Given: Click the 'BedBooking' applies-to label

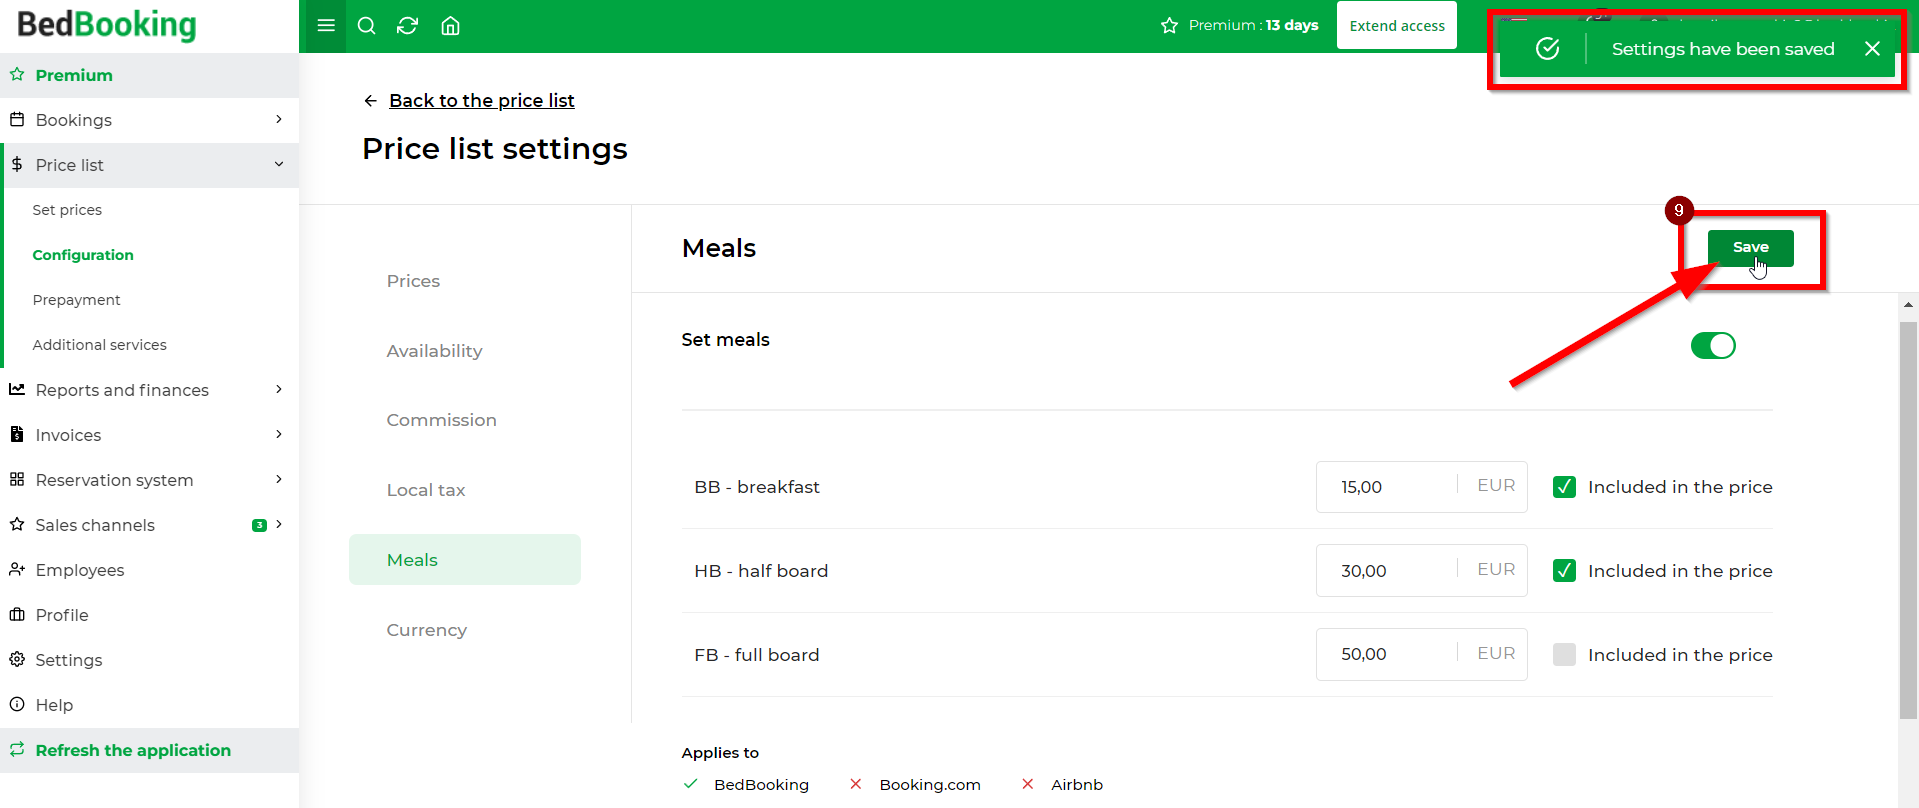Looking at the screenshot, I should click(761, 785).
